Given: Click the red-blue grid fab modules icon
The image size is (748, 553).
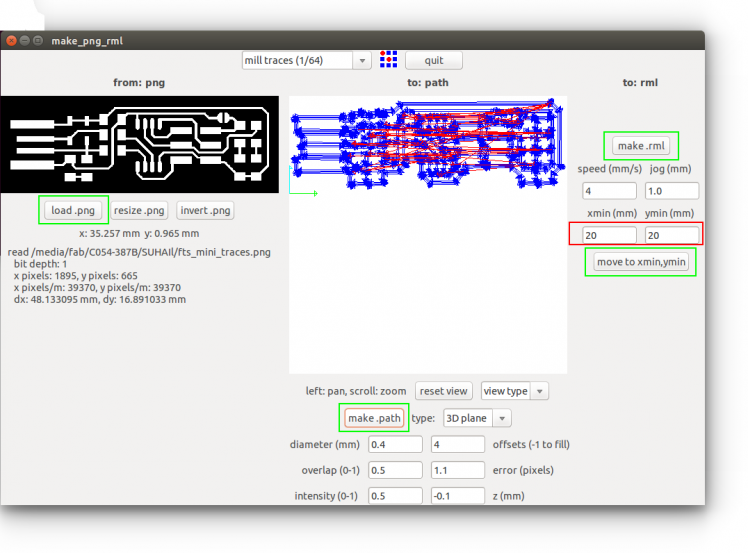Looking at the screenshot, I should click(x=390, y=60).
